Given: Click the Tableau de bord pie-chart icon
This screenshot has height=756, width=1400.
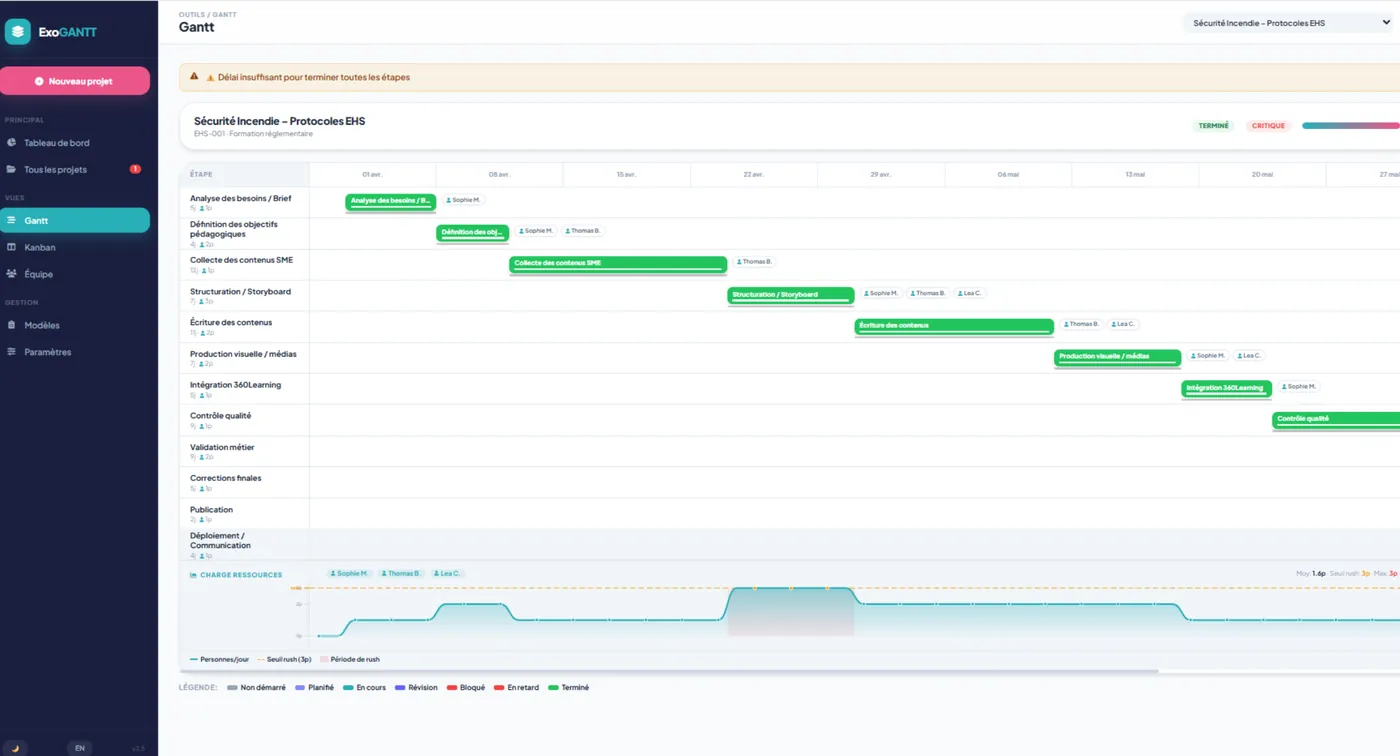Looking at the screenshot, I should click(x=12, y=143).
